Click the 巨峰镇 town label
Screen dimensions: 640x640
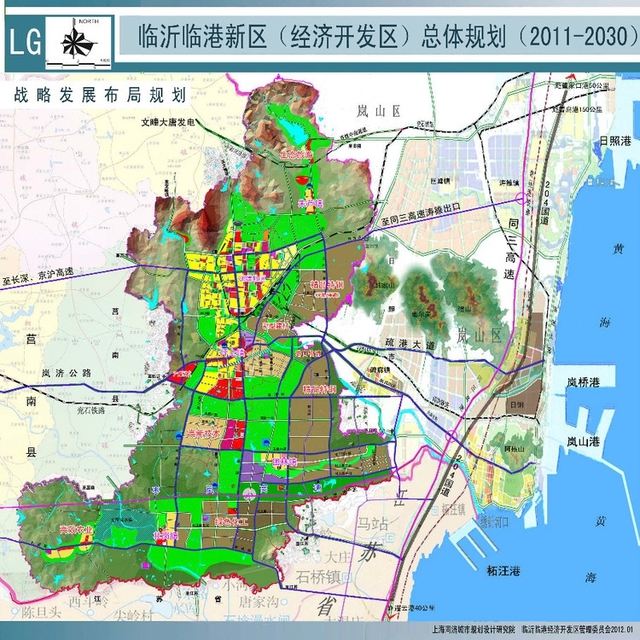[x=440, y=181]
